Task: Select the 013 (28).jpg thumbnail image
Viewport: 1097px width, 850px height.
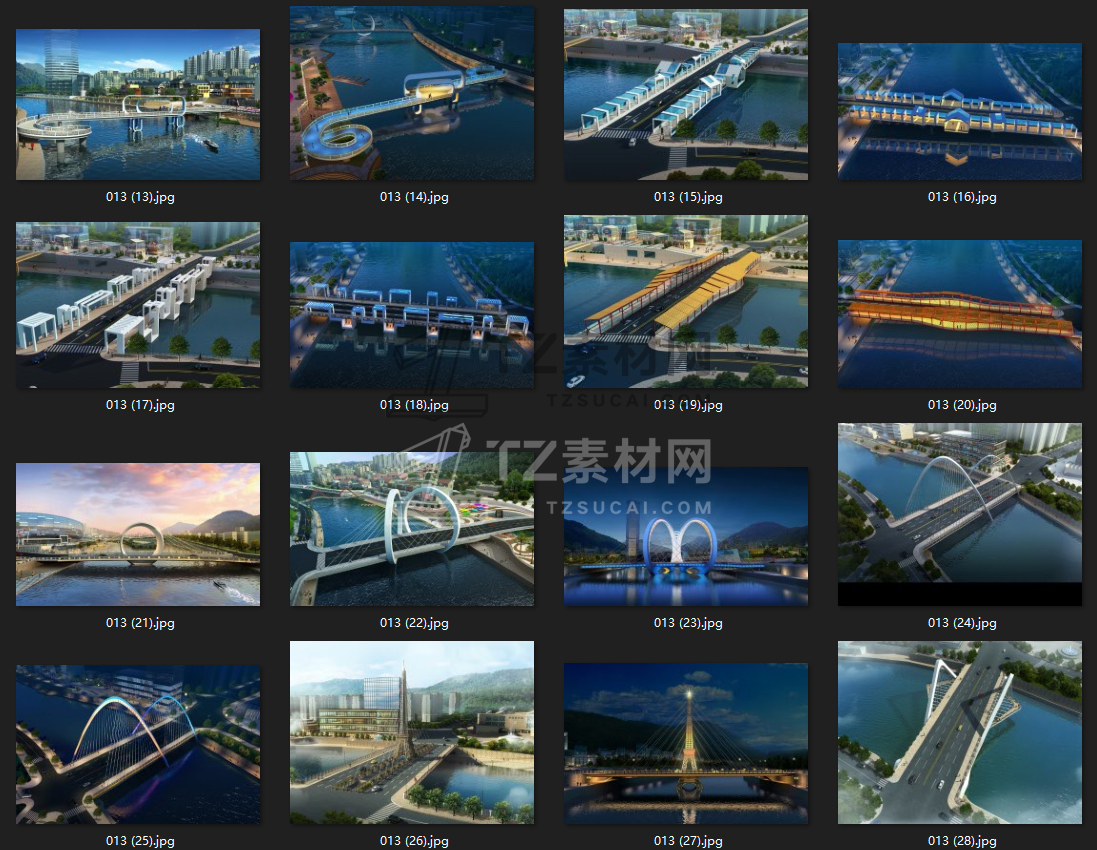Action: tap(960, 732)
